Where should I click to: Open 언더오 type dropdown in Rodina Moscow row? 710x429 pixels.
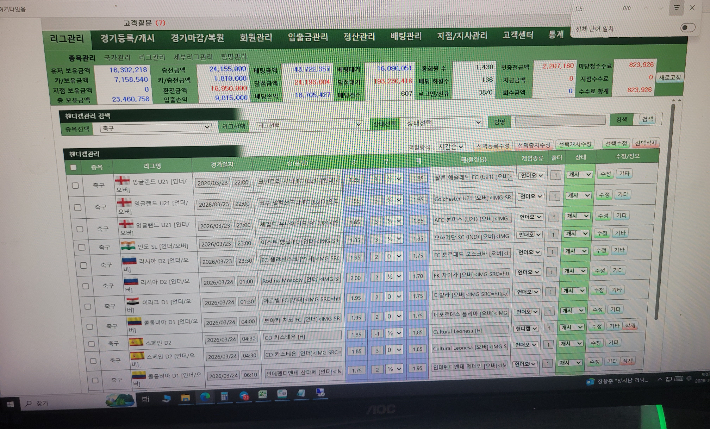pos(529,272)
